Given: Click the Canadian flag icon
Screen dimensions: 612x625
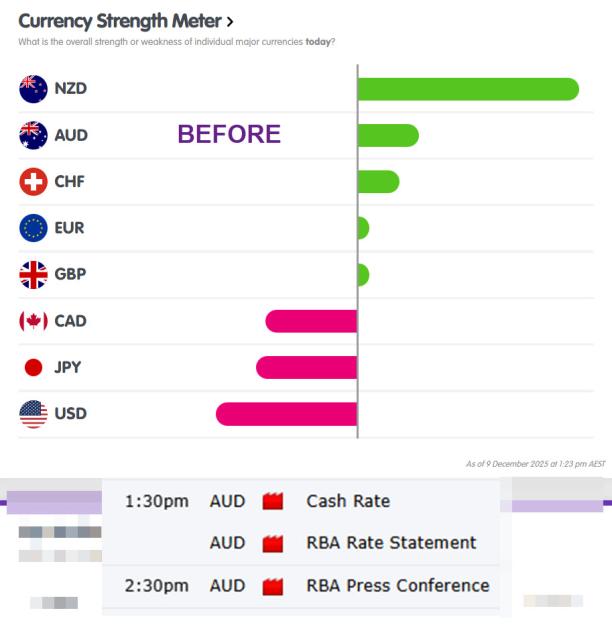Looking at the screenshot, I should (x=33, y=321).
